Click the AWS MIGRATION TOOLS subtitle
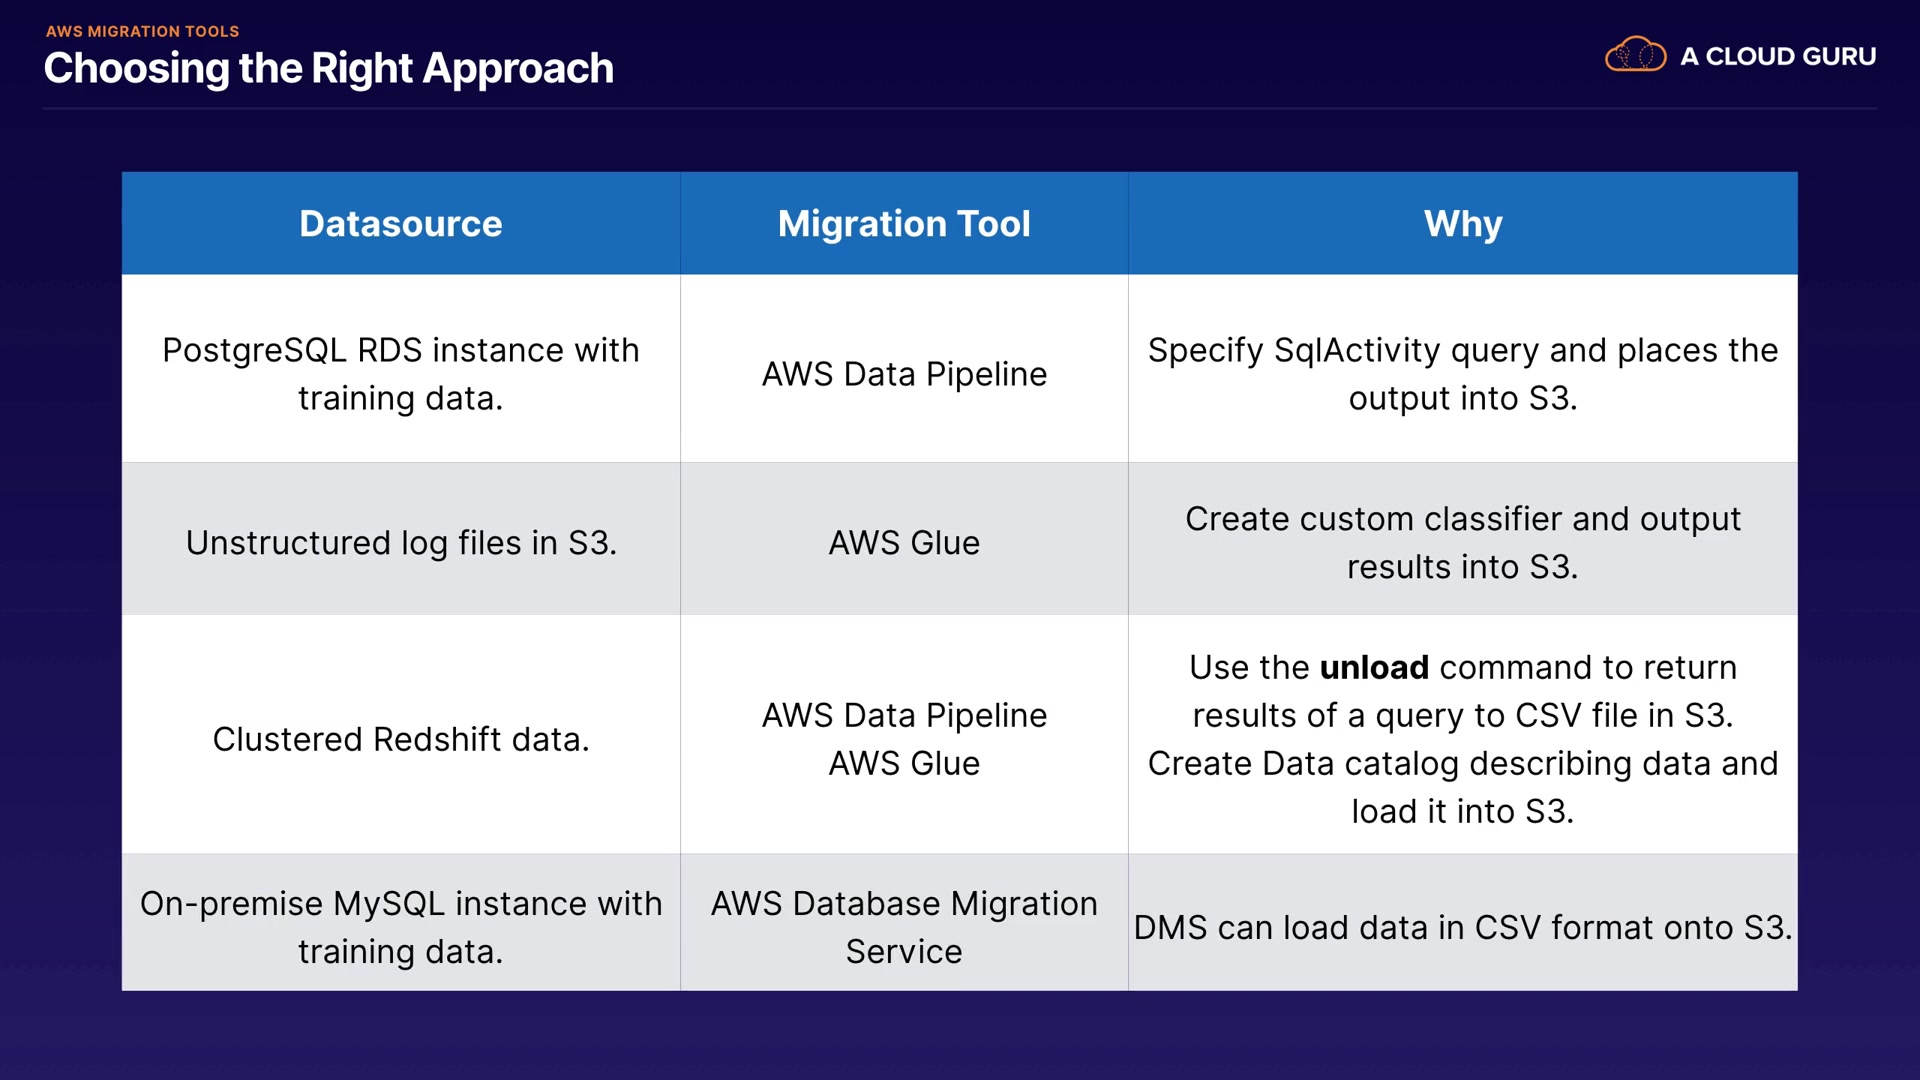This screenshot has width=1920, height=1080. click(142, 31)
